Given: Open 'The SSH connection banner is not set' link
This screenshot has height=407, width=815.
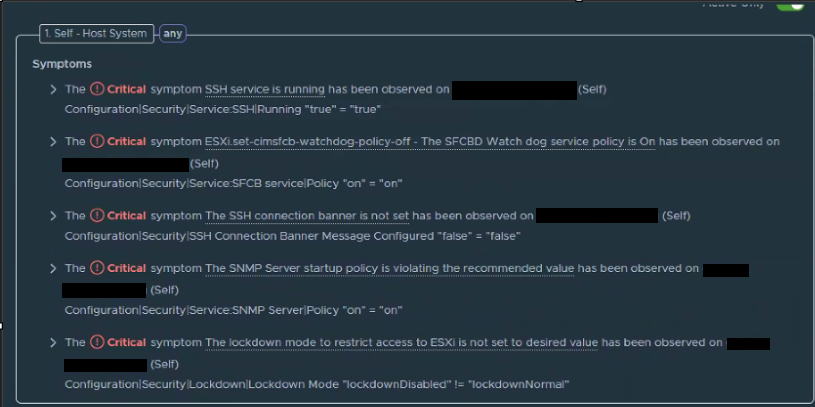Looking at the screenshot, I should pyautogui.click(x=307, y=215).
